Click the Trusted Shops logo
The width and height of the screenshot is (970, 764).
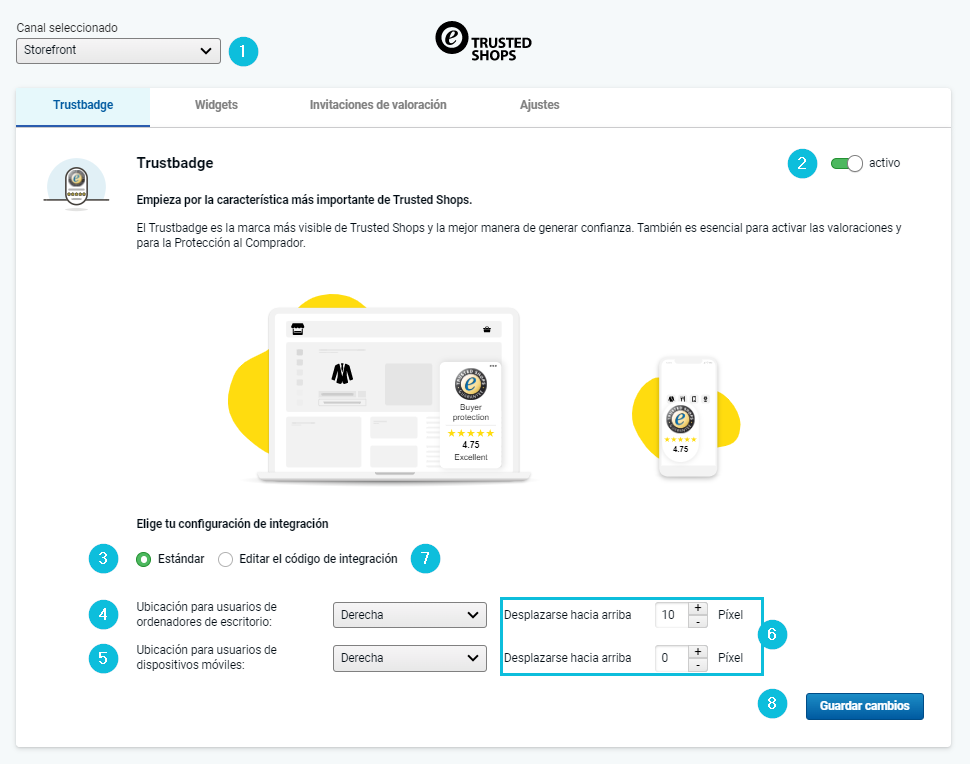483,41
